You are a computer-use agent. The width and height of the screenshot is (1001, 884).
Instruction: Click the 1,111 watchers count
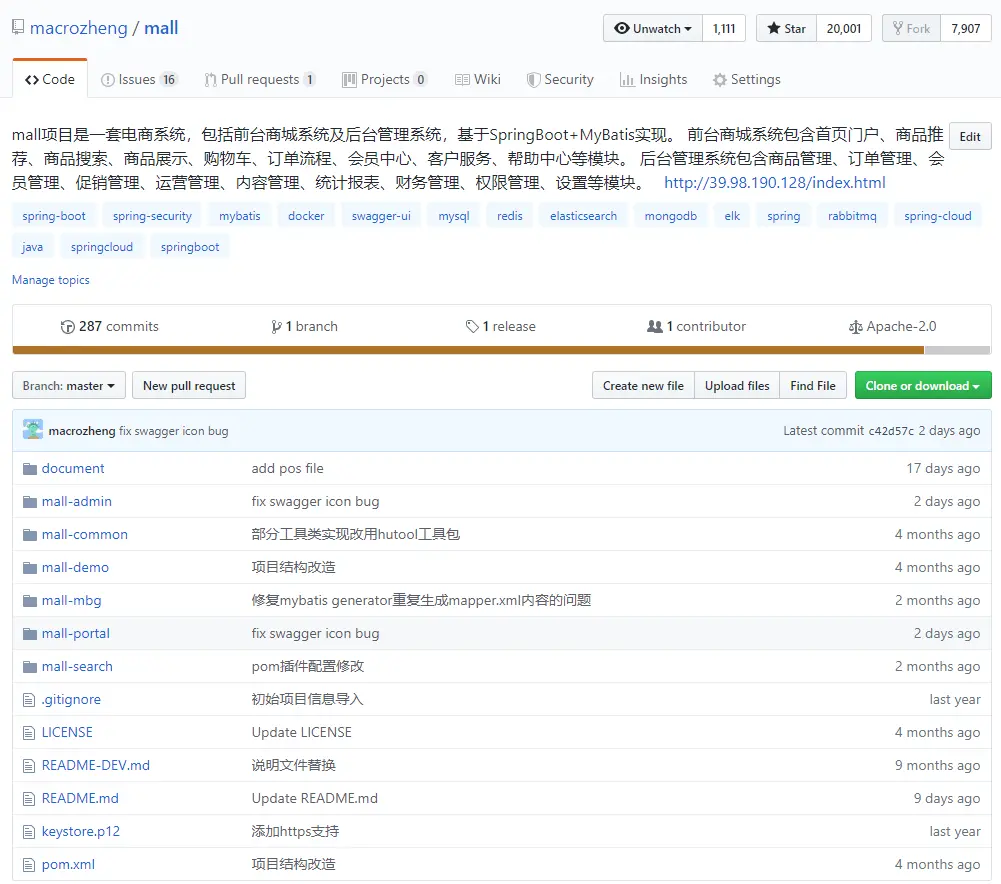pyautogui.click(x=724, y=28)
